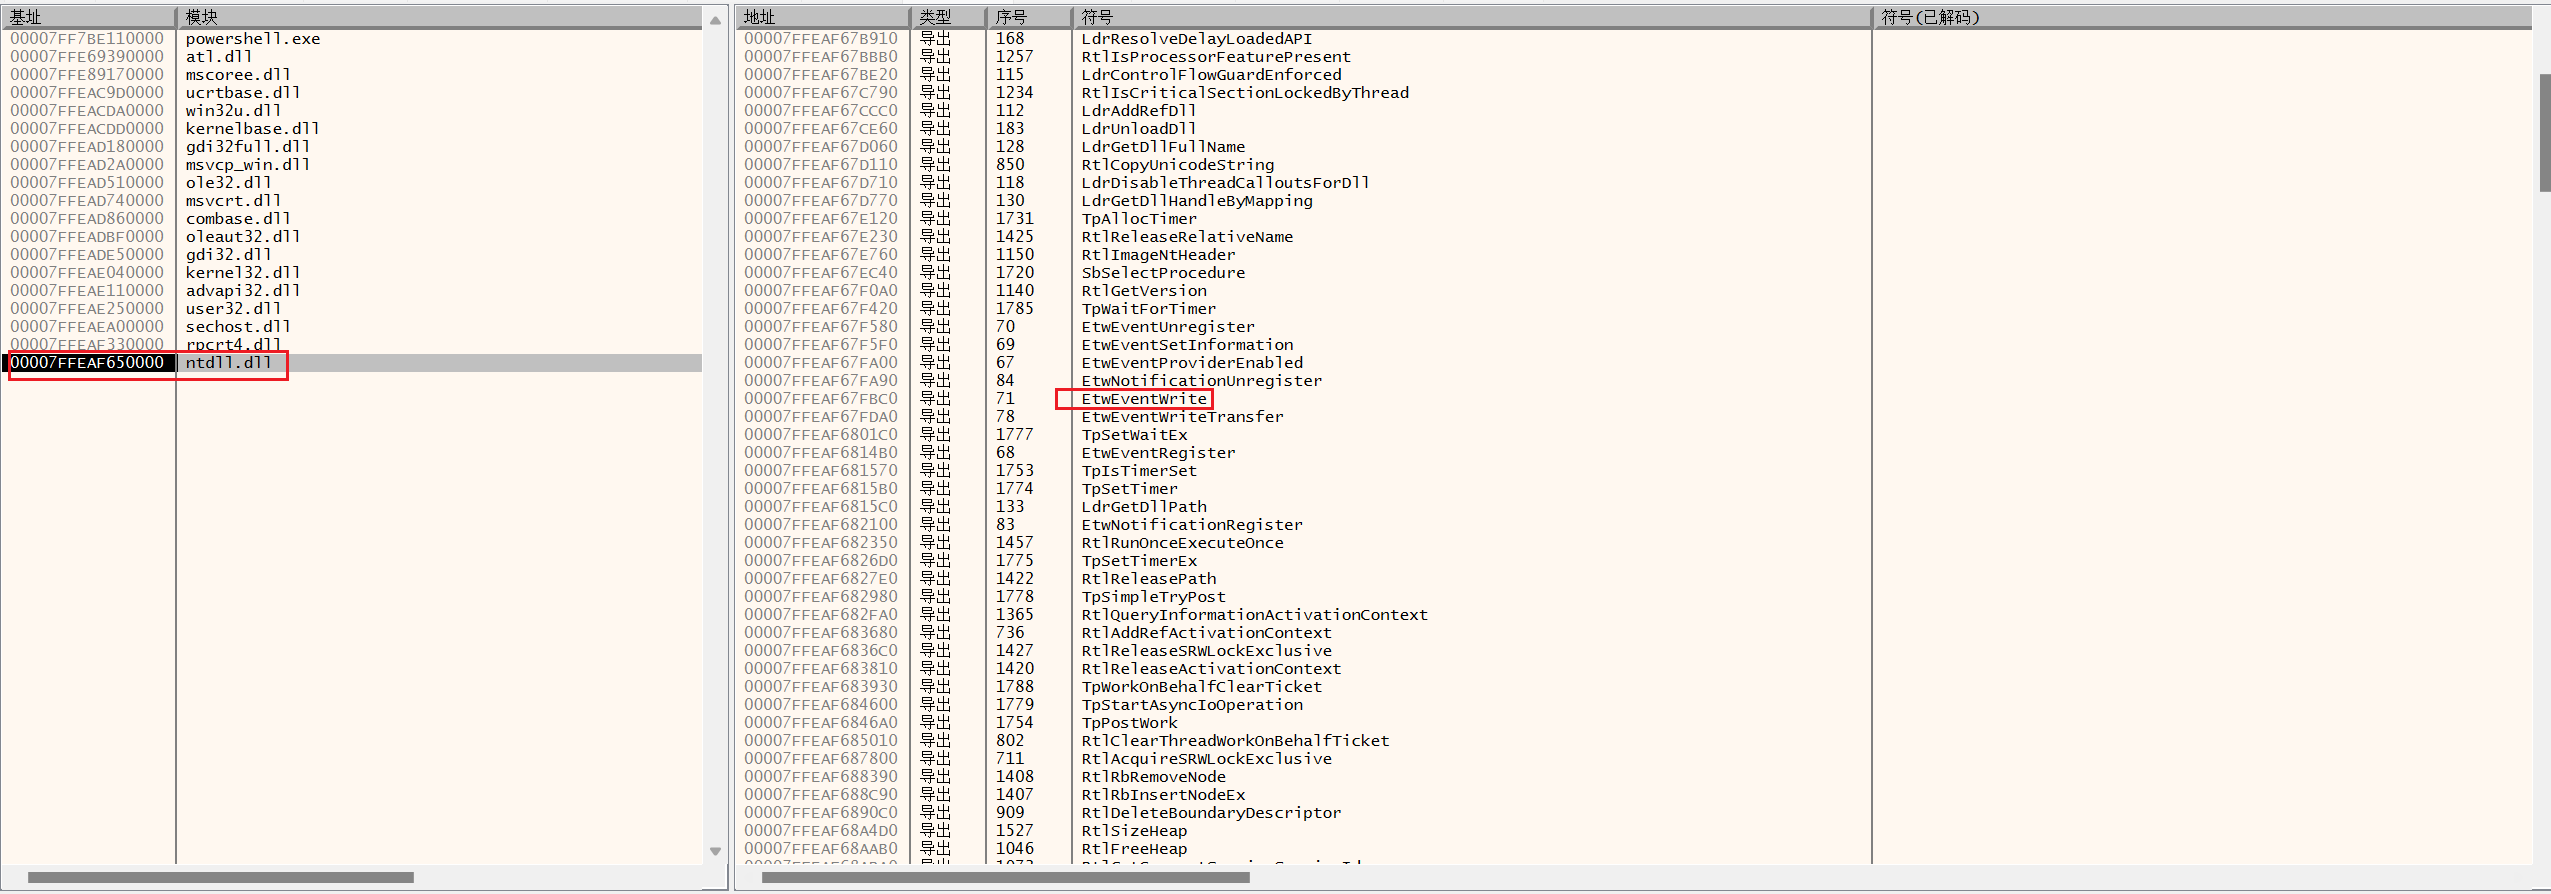Select the RtlIsProcessorFeaturePresent symbol
Screen dimensions: 2551x894
tap(1215, 57)
